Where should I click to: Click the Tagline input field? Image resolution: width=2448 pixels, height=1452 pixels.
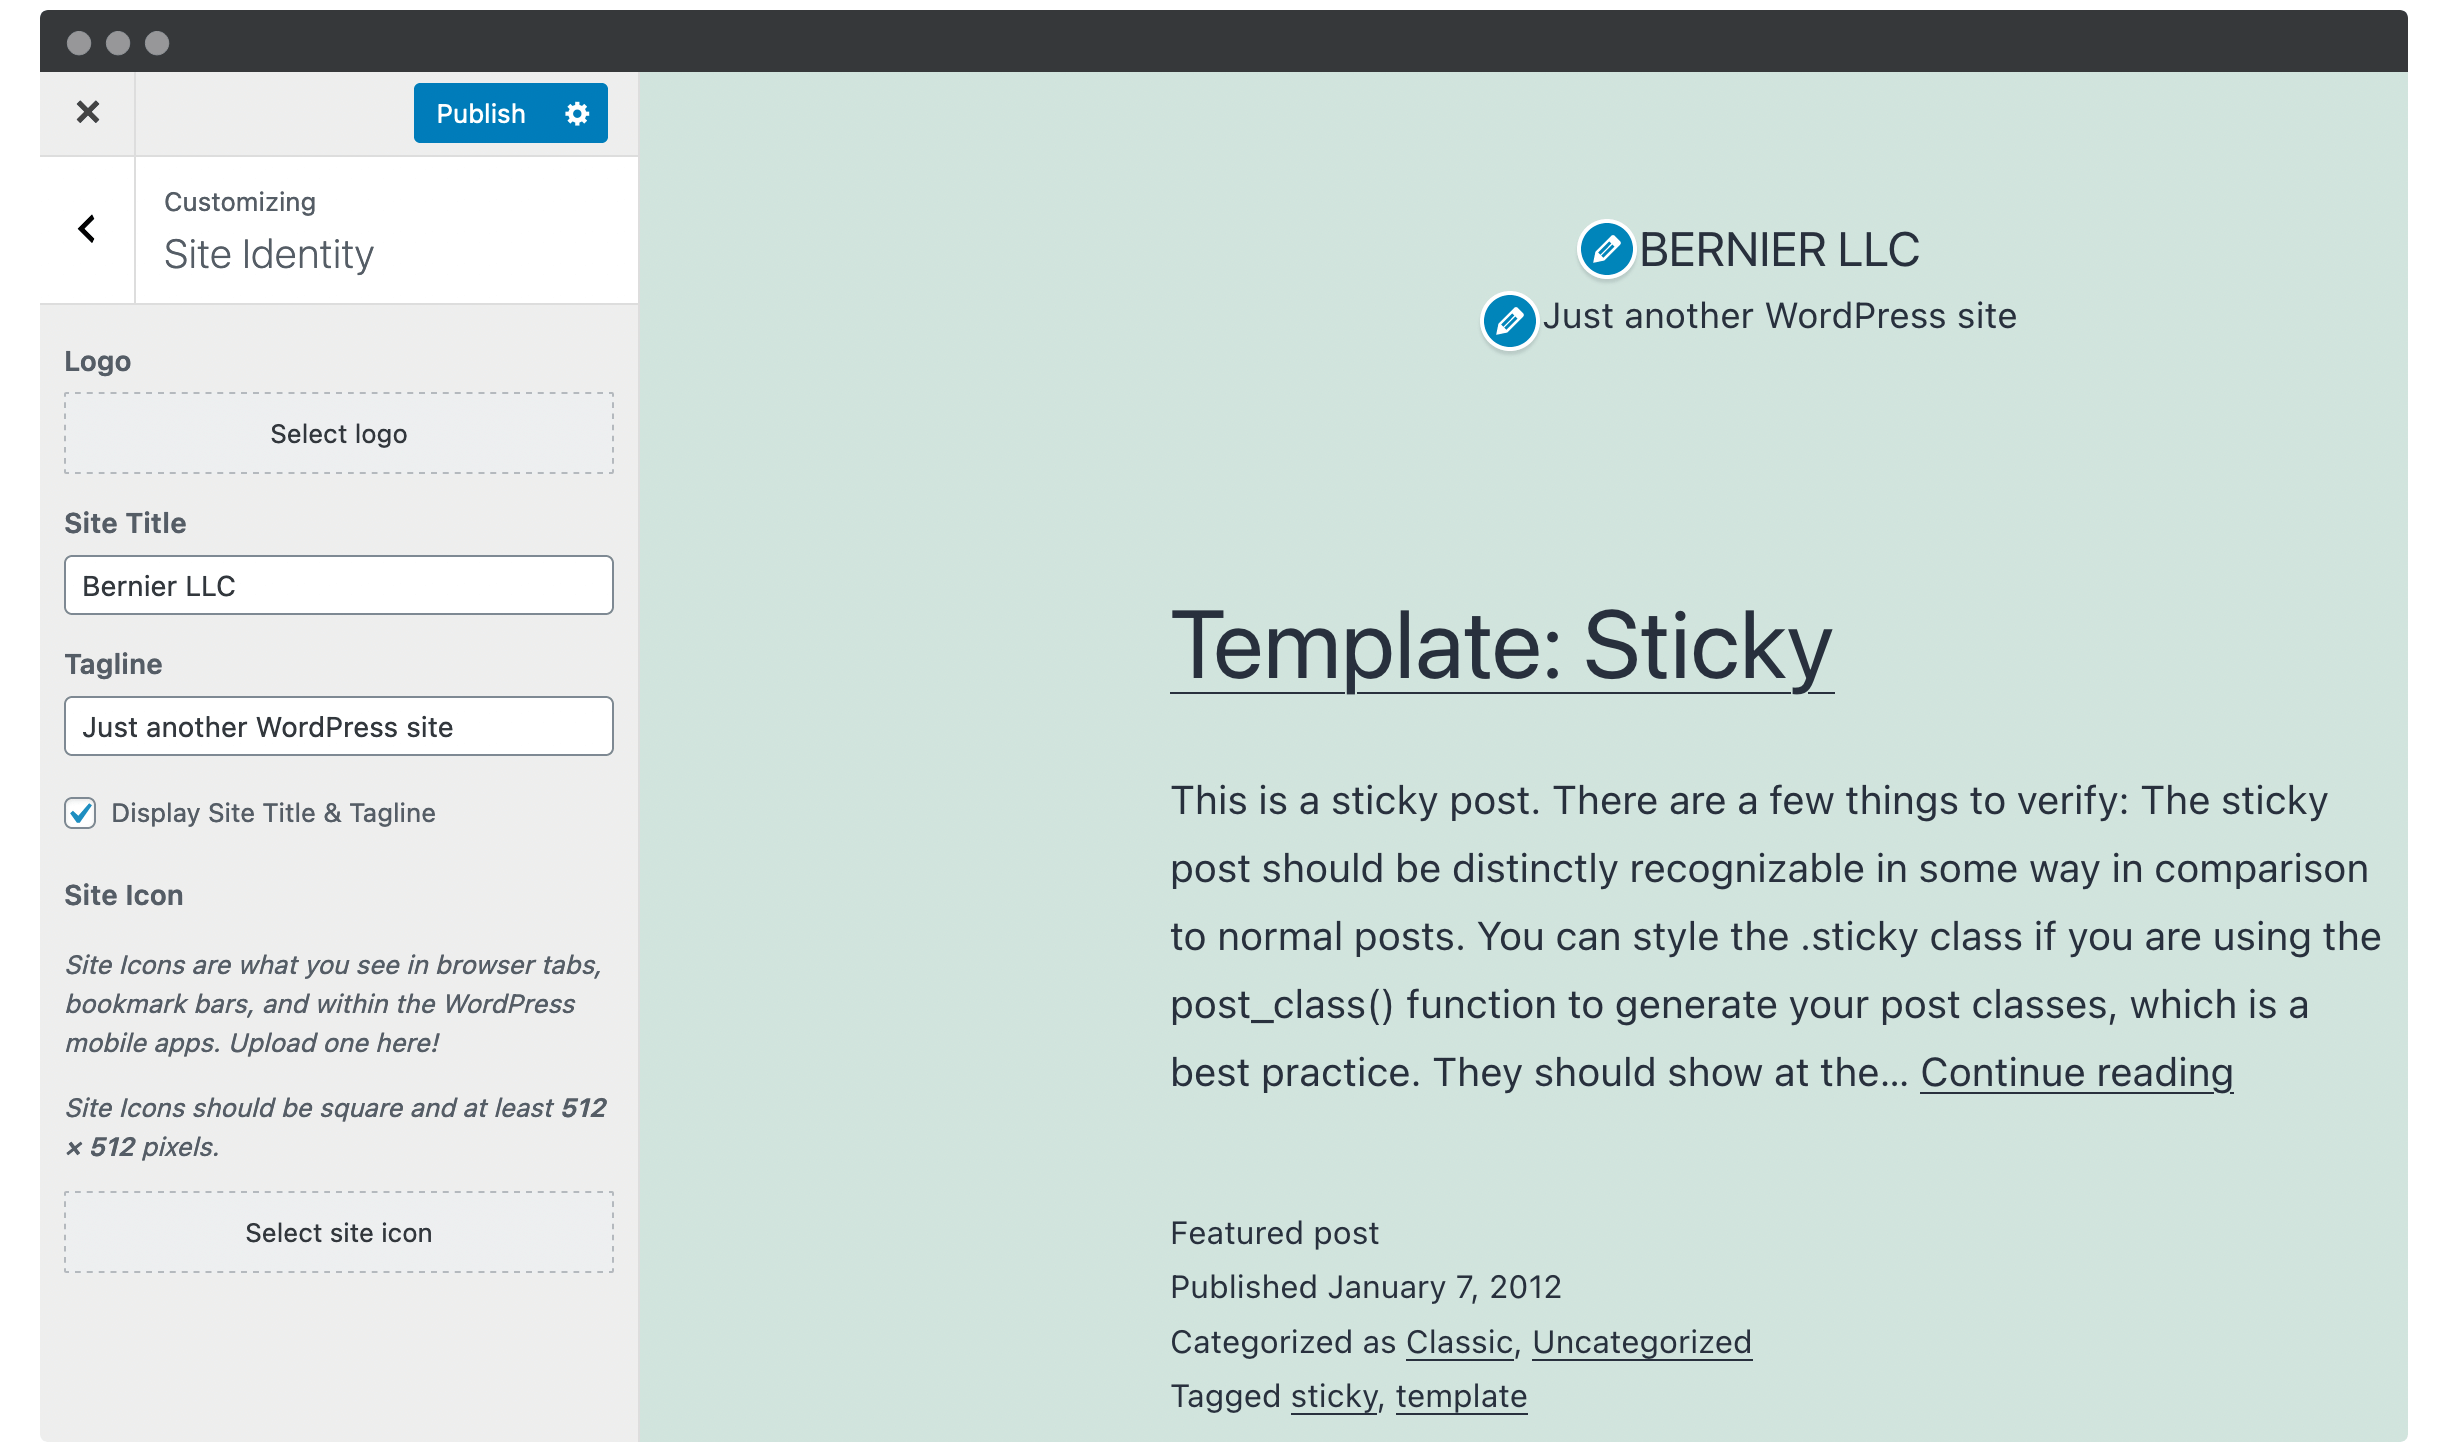(x=339, y=726)
